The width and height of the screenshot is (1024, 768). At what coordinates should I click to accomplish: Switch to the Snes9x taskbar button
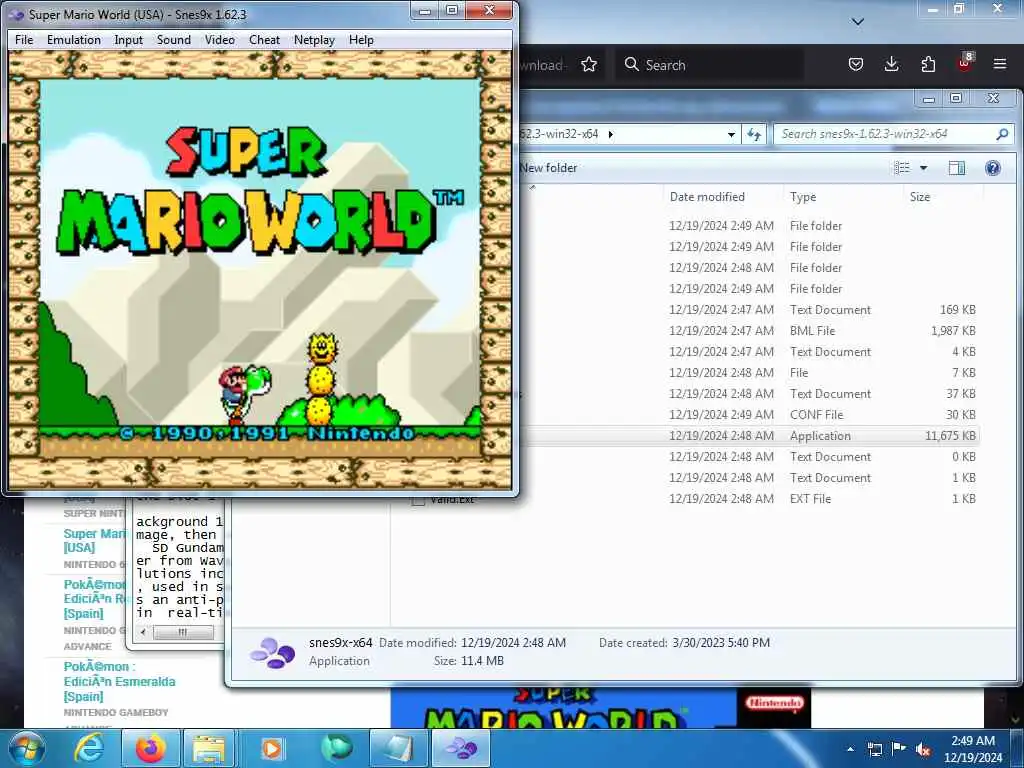[460, 748]
